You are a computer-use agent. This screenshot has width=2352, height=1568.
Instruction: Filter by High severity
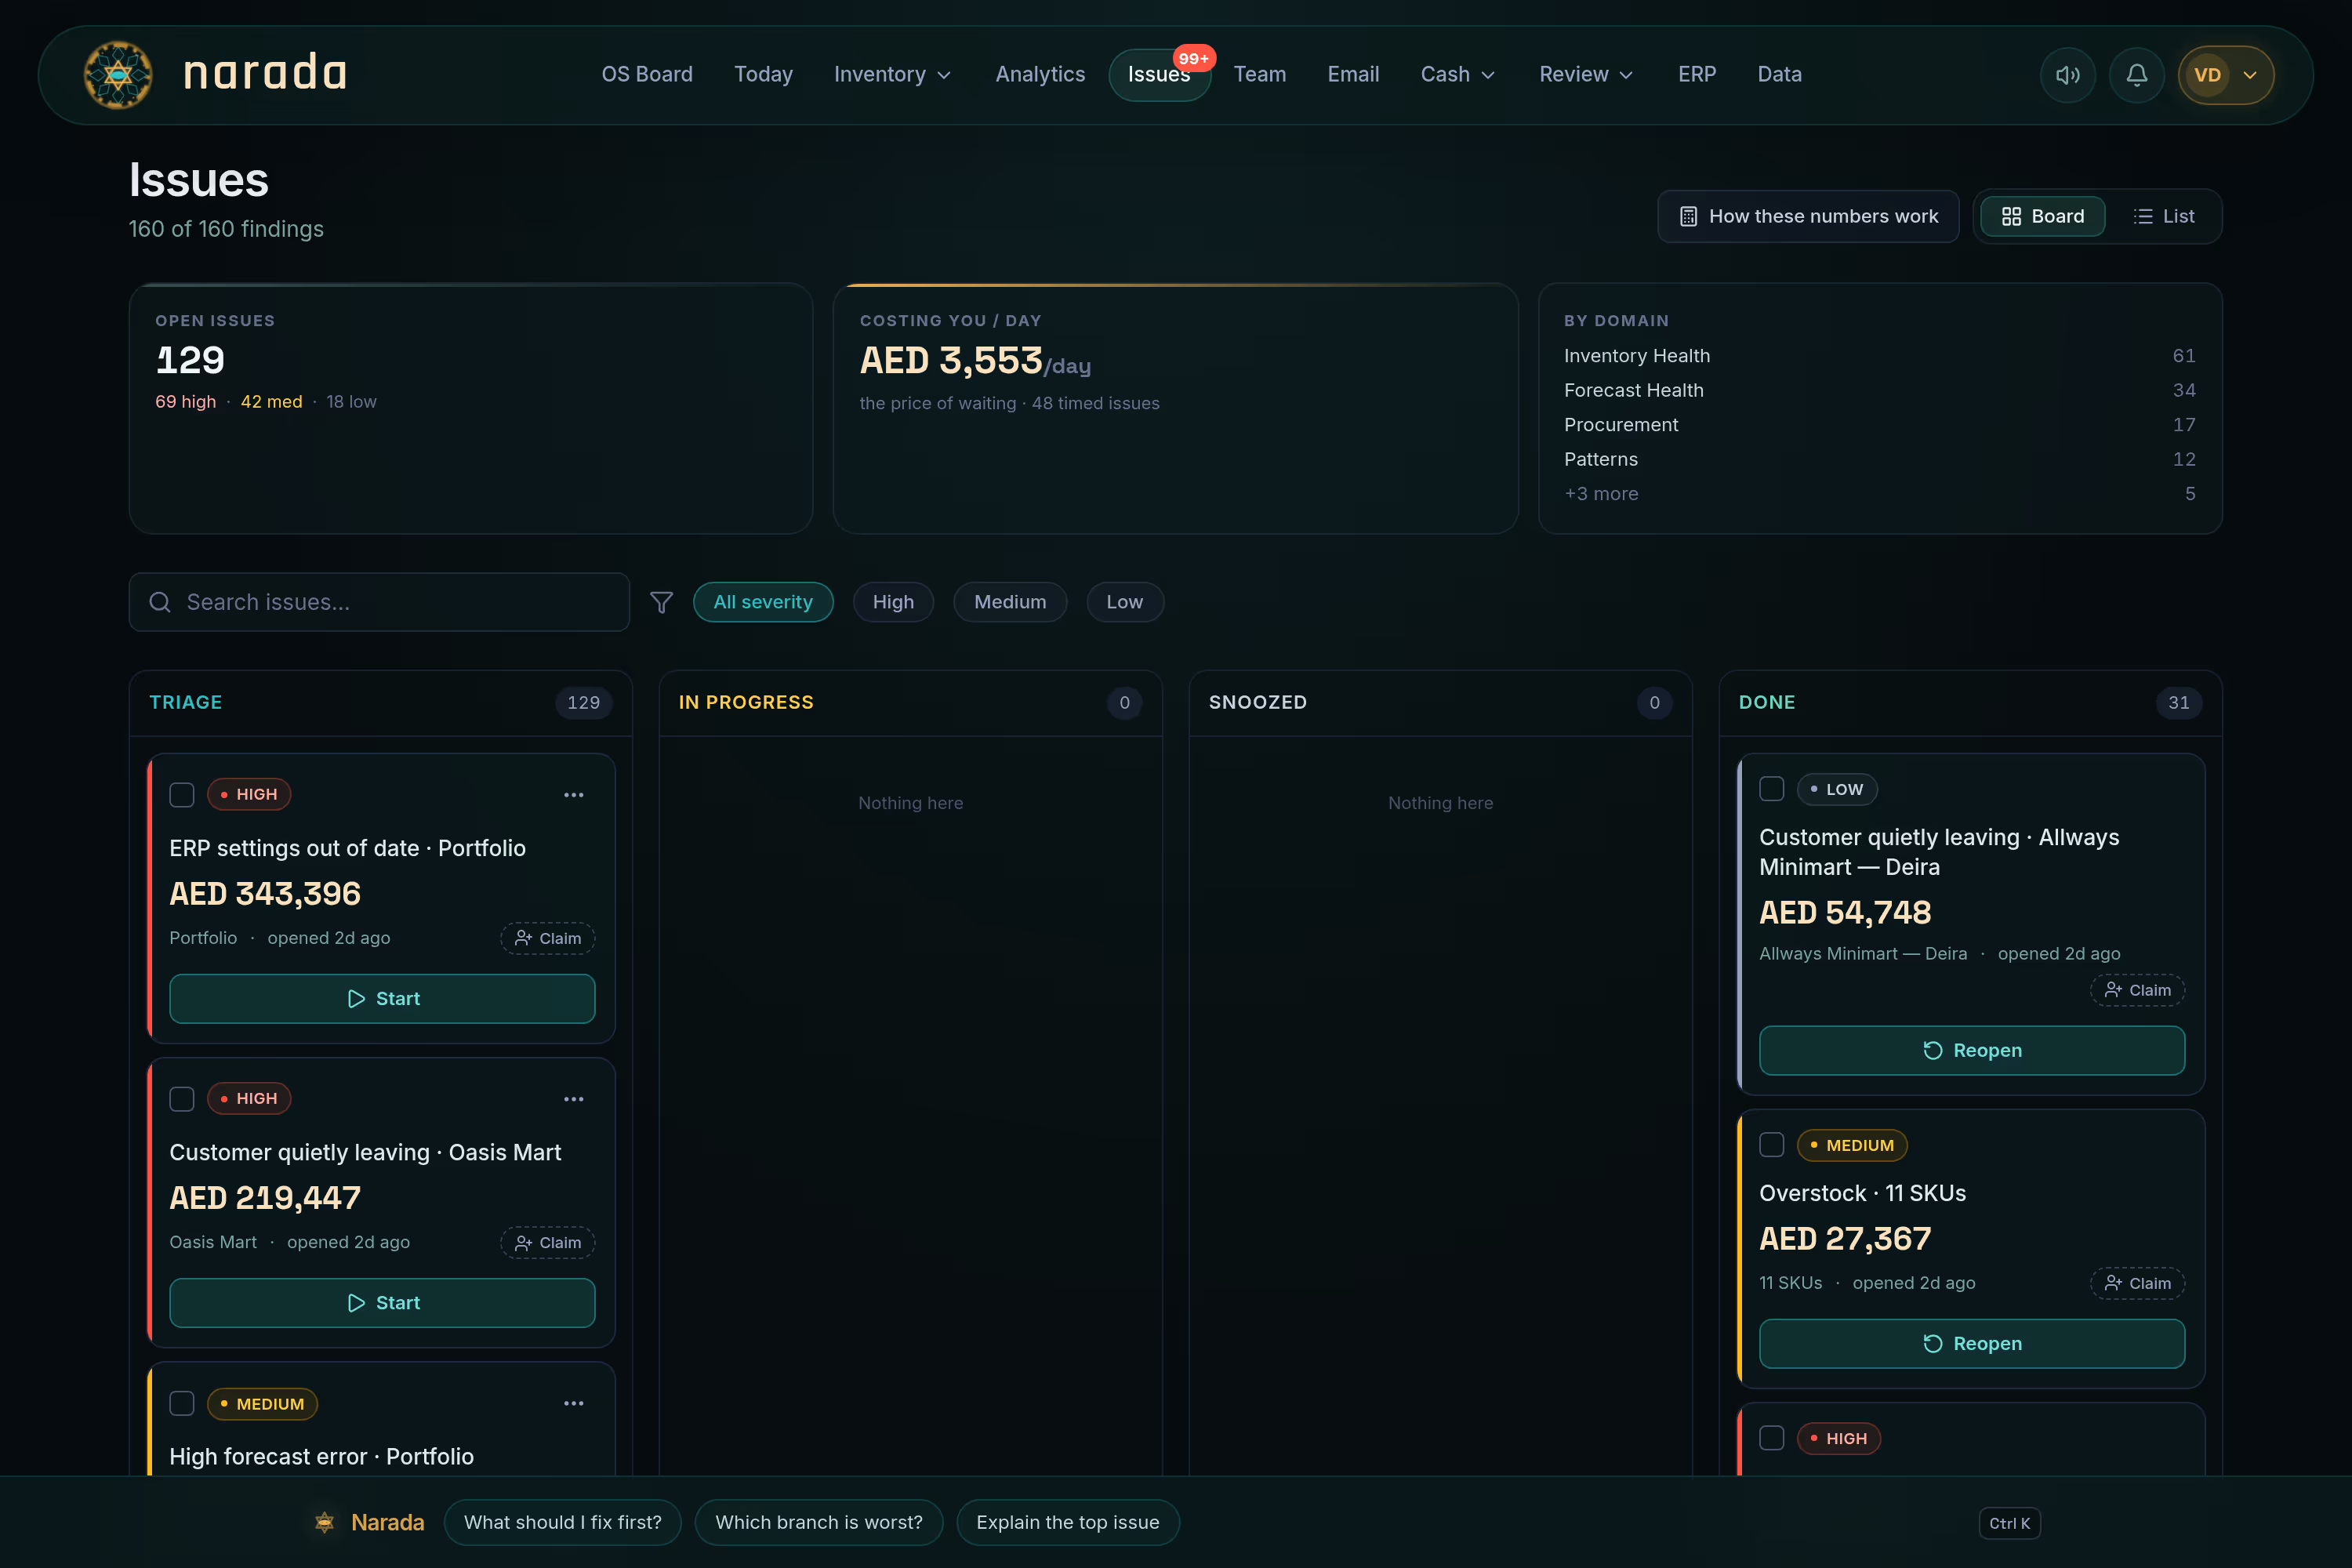click(x=893, y=602)
